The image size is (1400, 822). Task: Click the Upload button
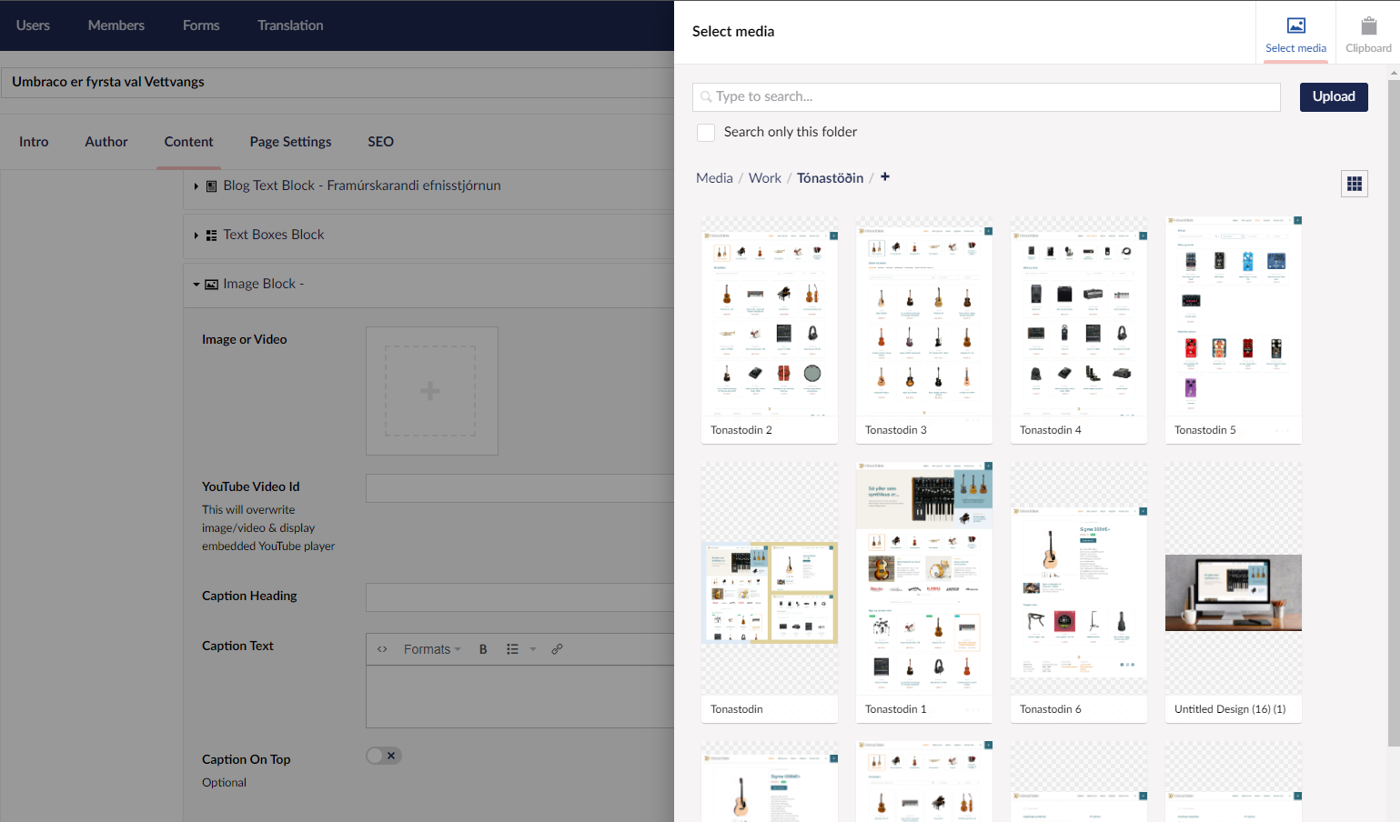[x=1333, y=97]
